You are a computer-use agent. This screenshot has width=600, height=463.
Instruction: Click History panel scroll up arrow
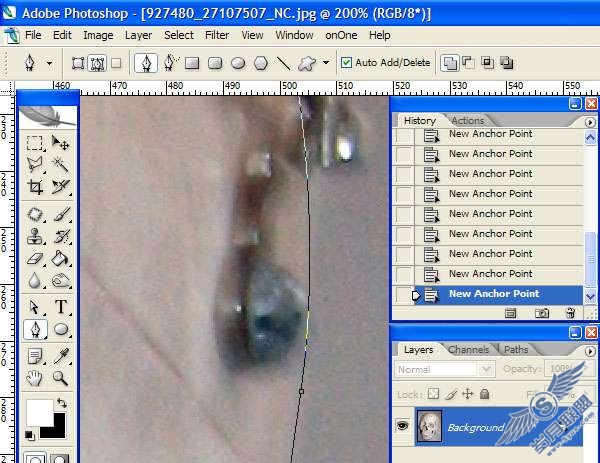point(590,137)
